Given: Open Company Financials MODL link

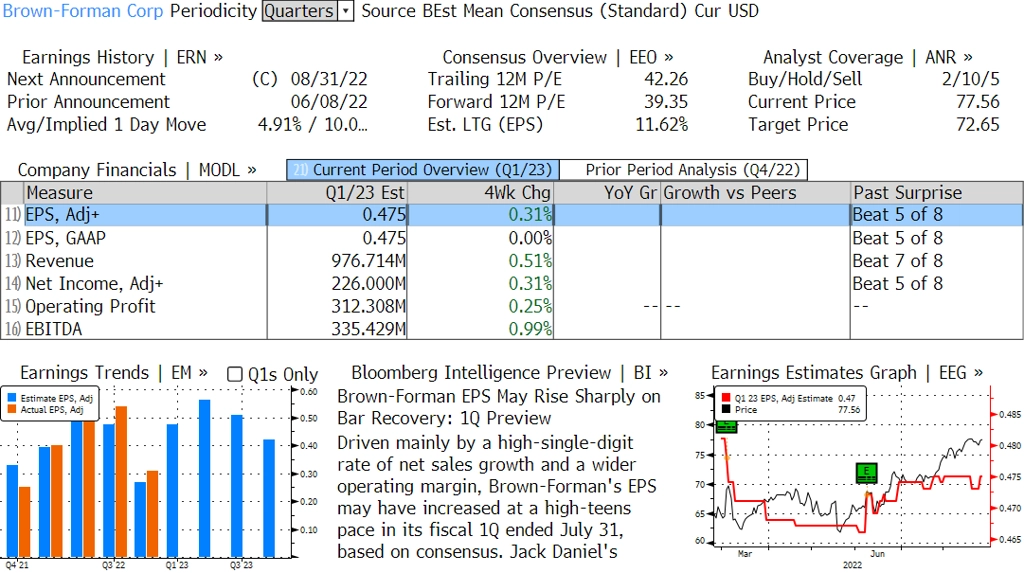Looking at the screenshot, I should click(x=137, y=170).
